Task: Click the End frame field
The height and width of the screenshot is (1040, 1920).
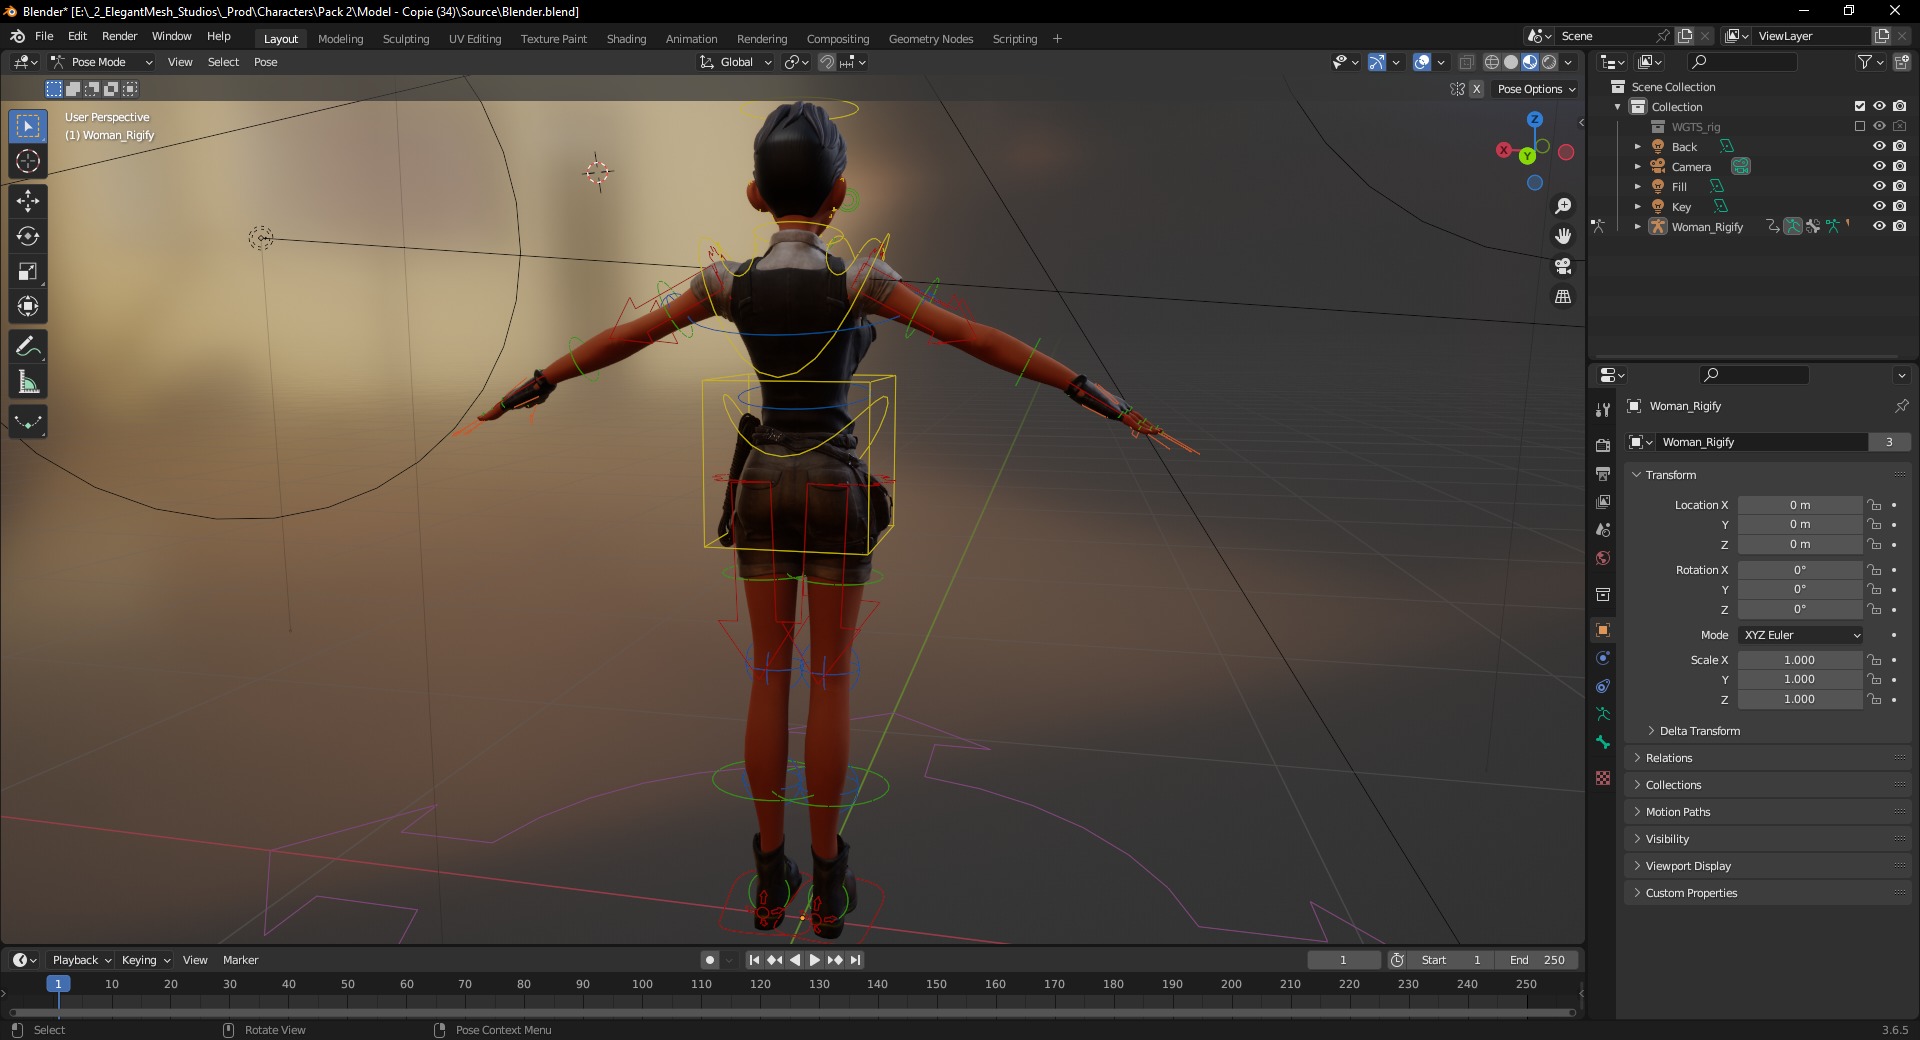Action: click(1538, 960)
